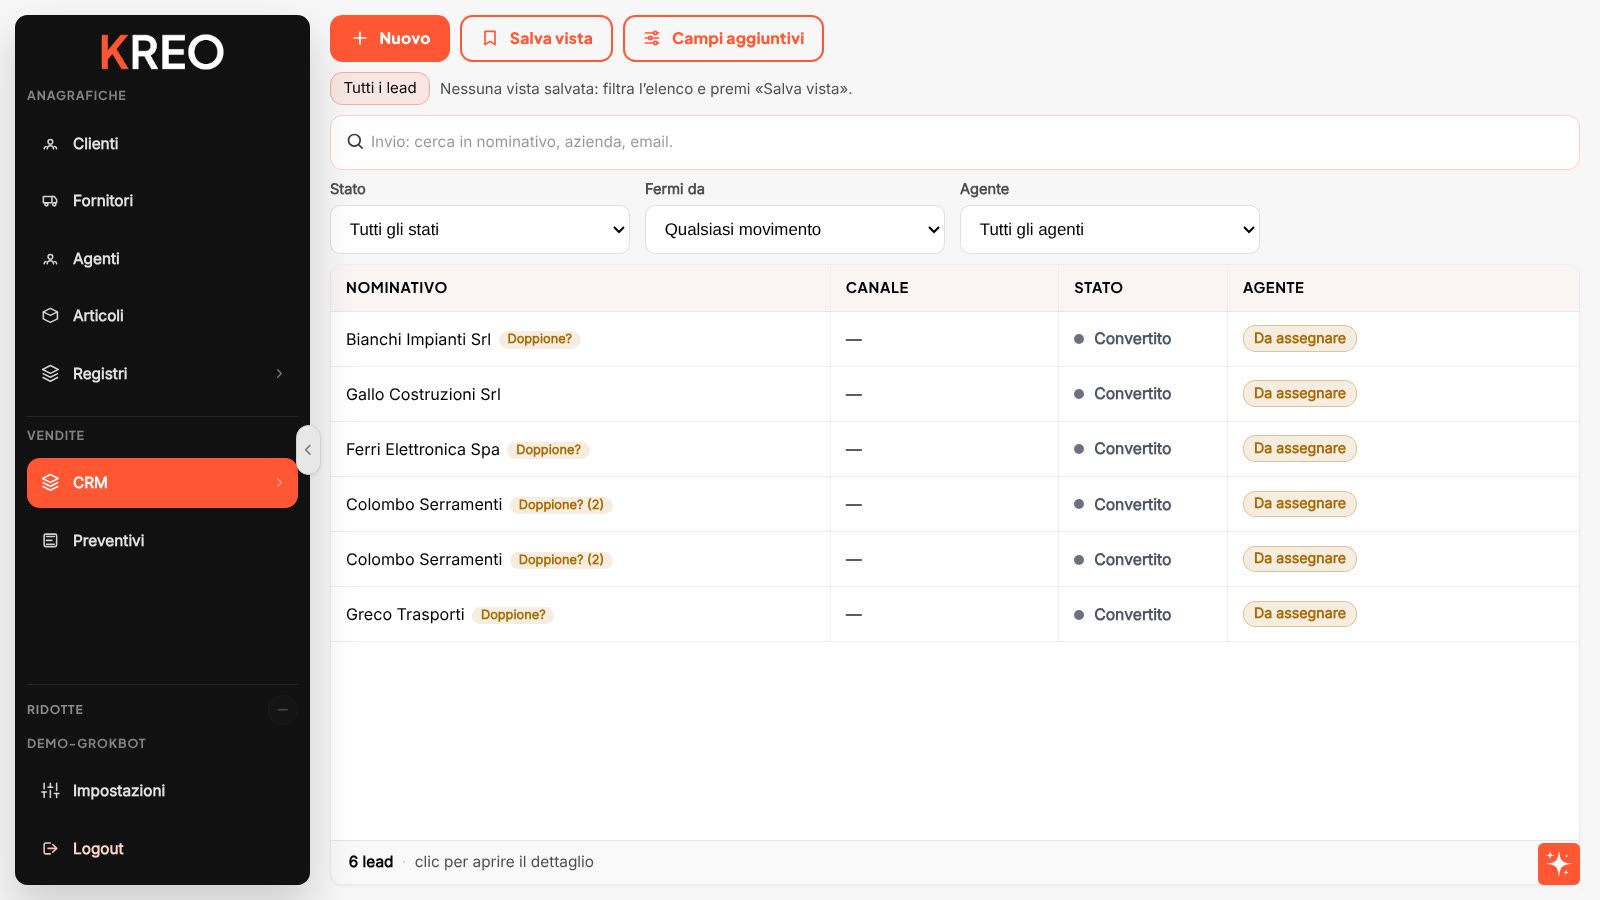Open the Agente filter dropdown

point(1110,230)
